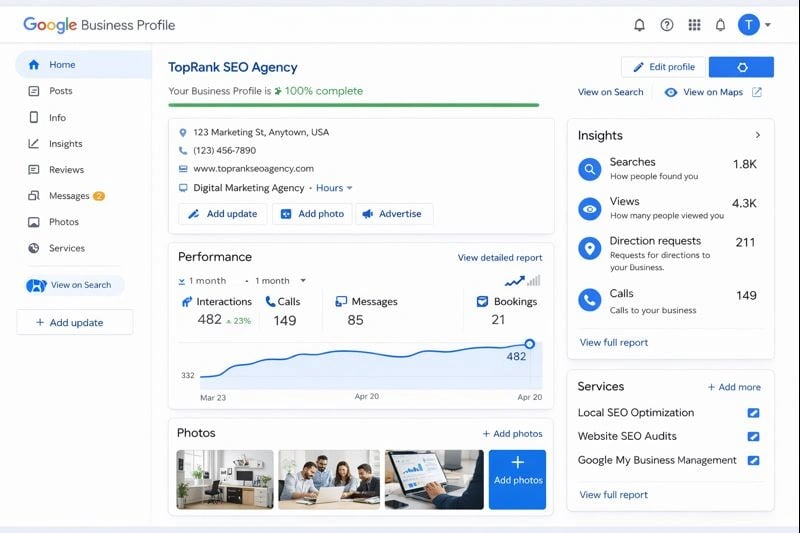The height and width of the screenshot is (533, 800).
Task: Click external link icon after View on Maps
Action: coord(757,92)
